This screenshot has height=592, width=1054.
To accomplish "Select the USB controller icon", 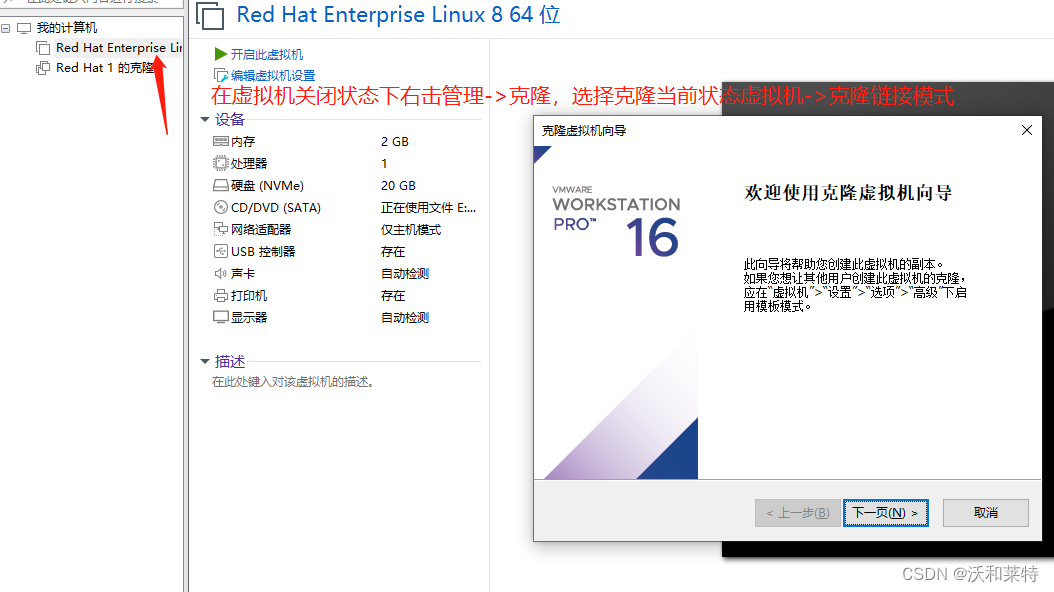I will (220, 251).
